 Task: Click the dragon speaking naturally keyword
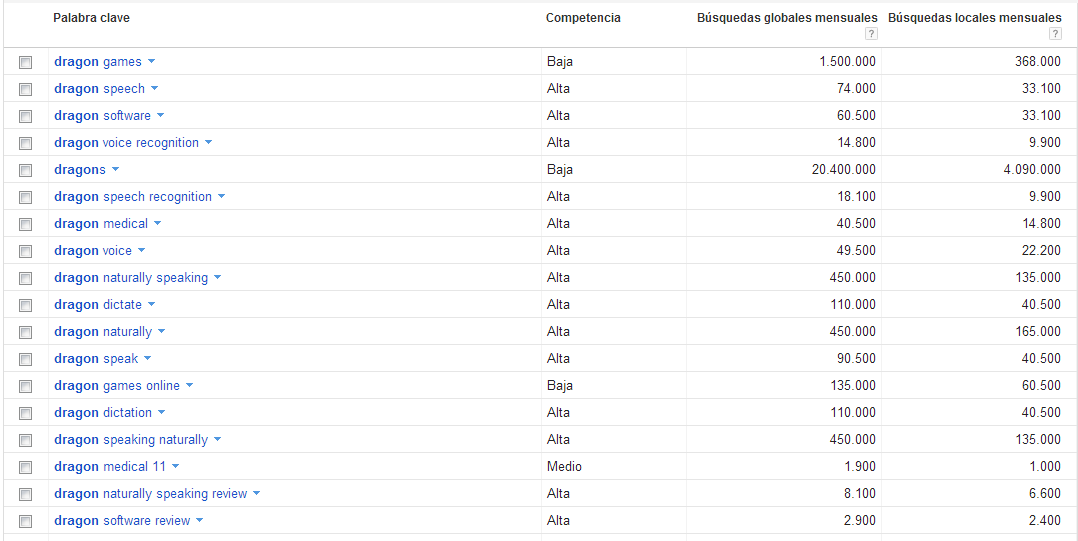coord(131,440)
